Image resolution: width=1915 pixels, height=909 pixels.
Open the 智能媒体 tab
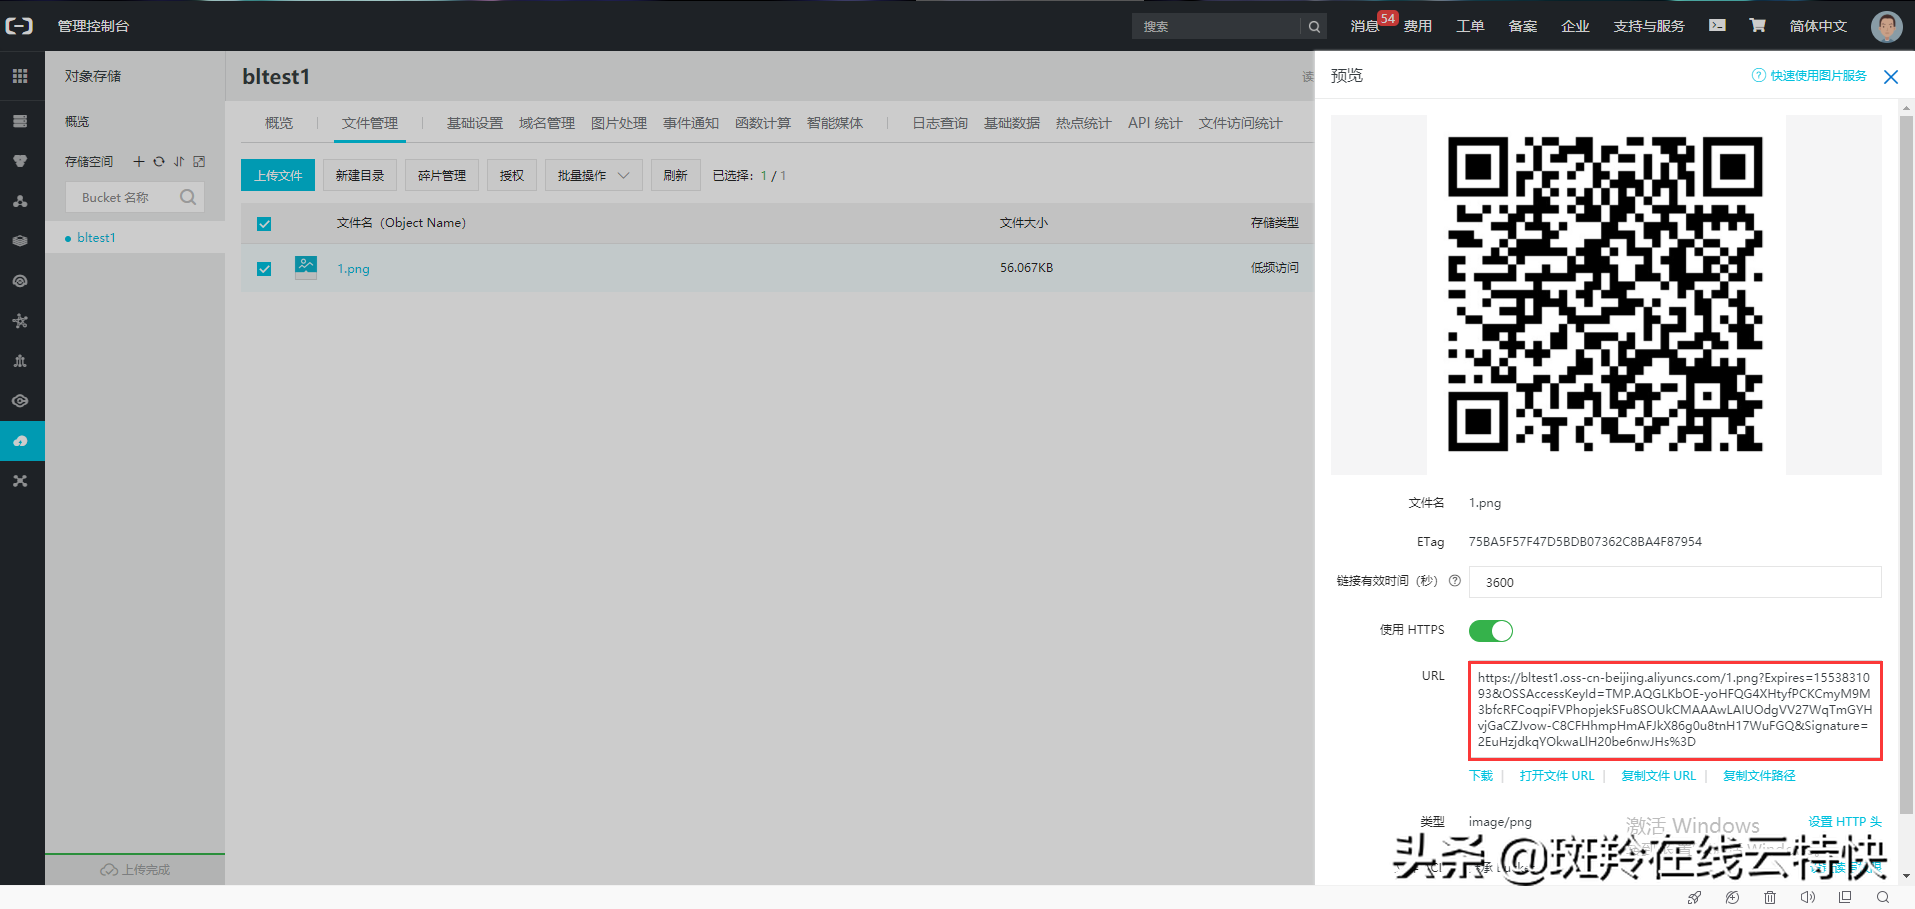coord(835,123)
